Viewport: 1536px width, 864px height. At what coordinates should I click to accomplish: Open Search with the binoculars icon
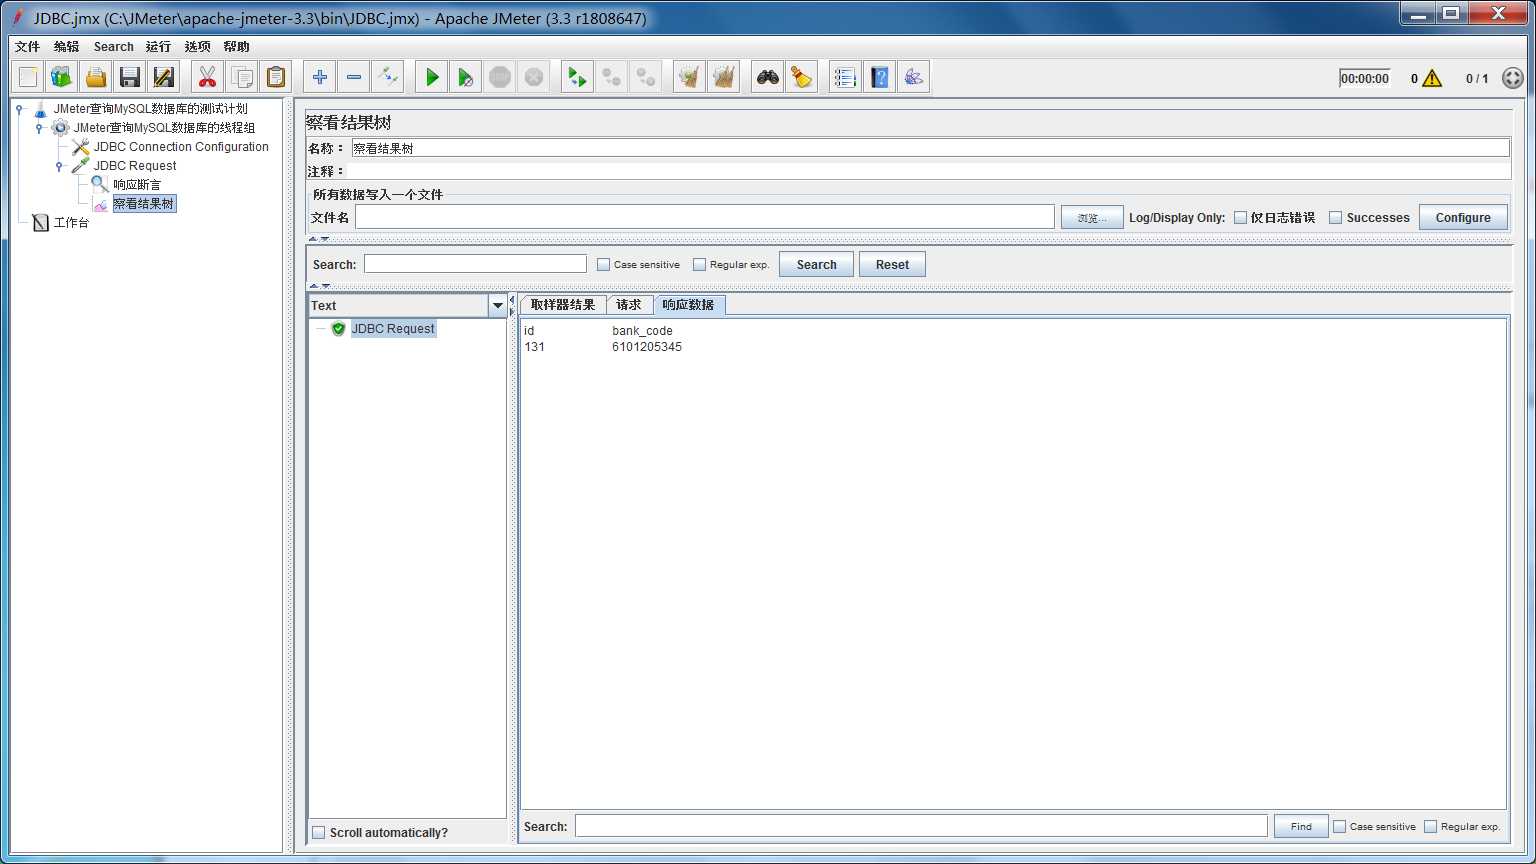767,77
